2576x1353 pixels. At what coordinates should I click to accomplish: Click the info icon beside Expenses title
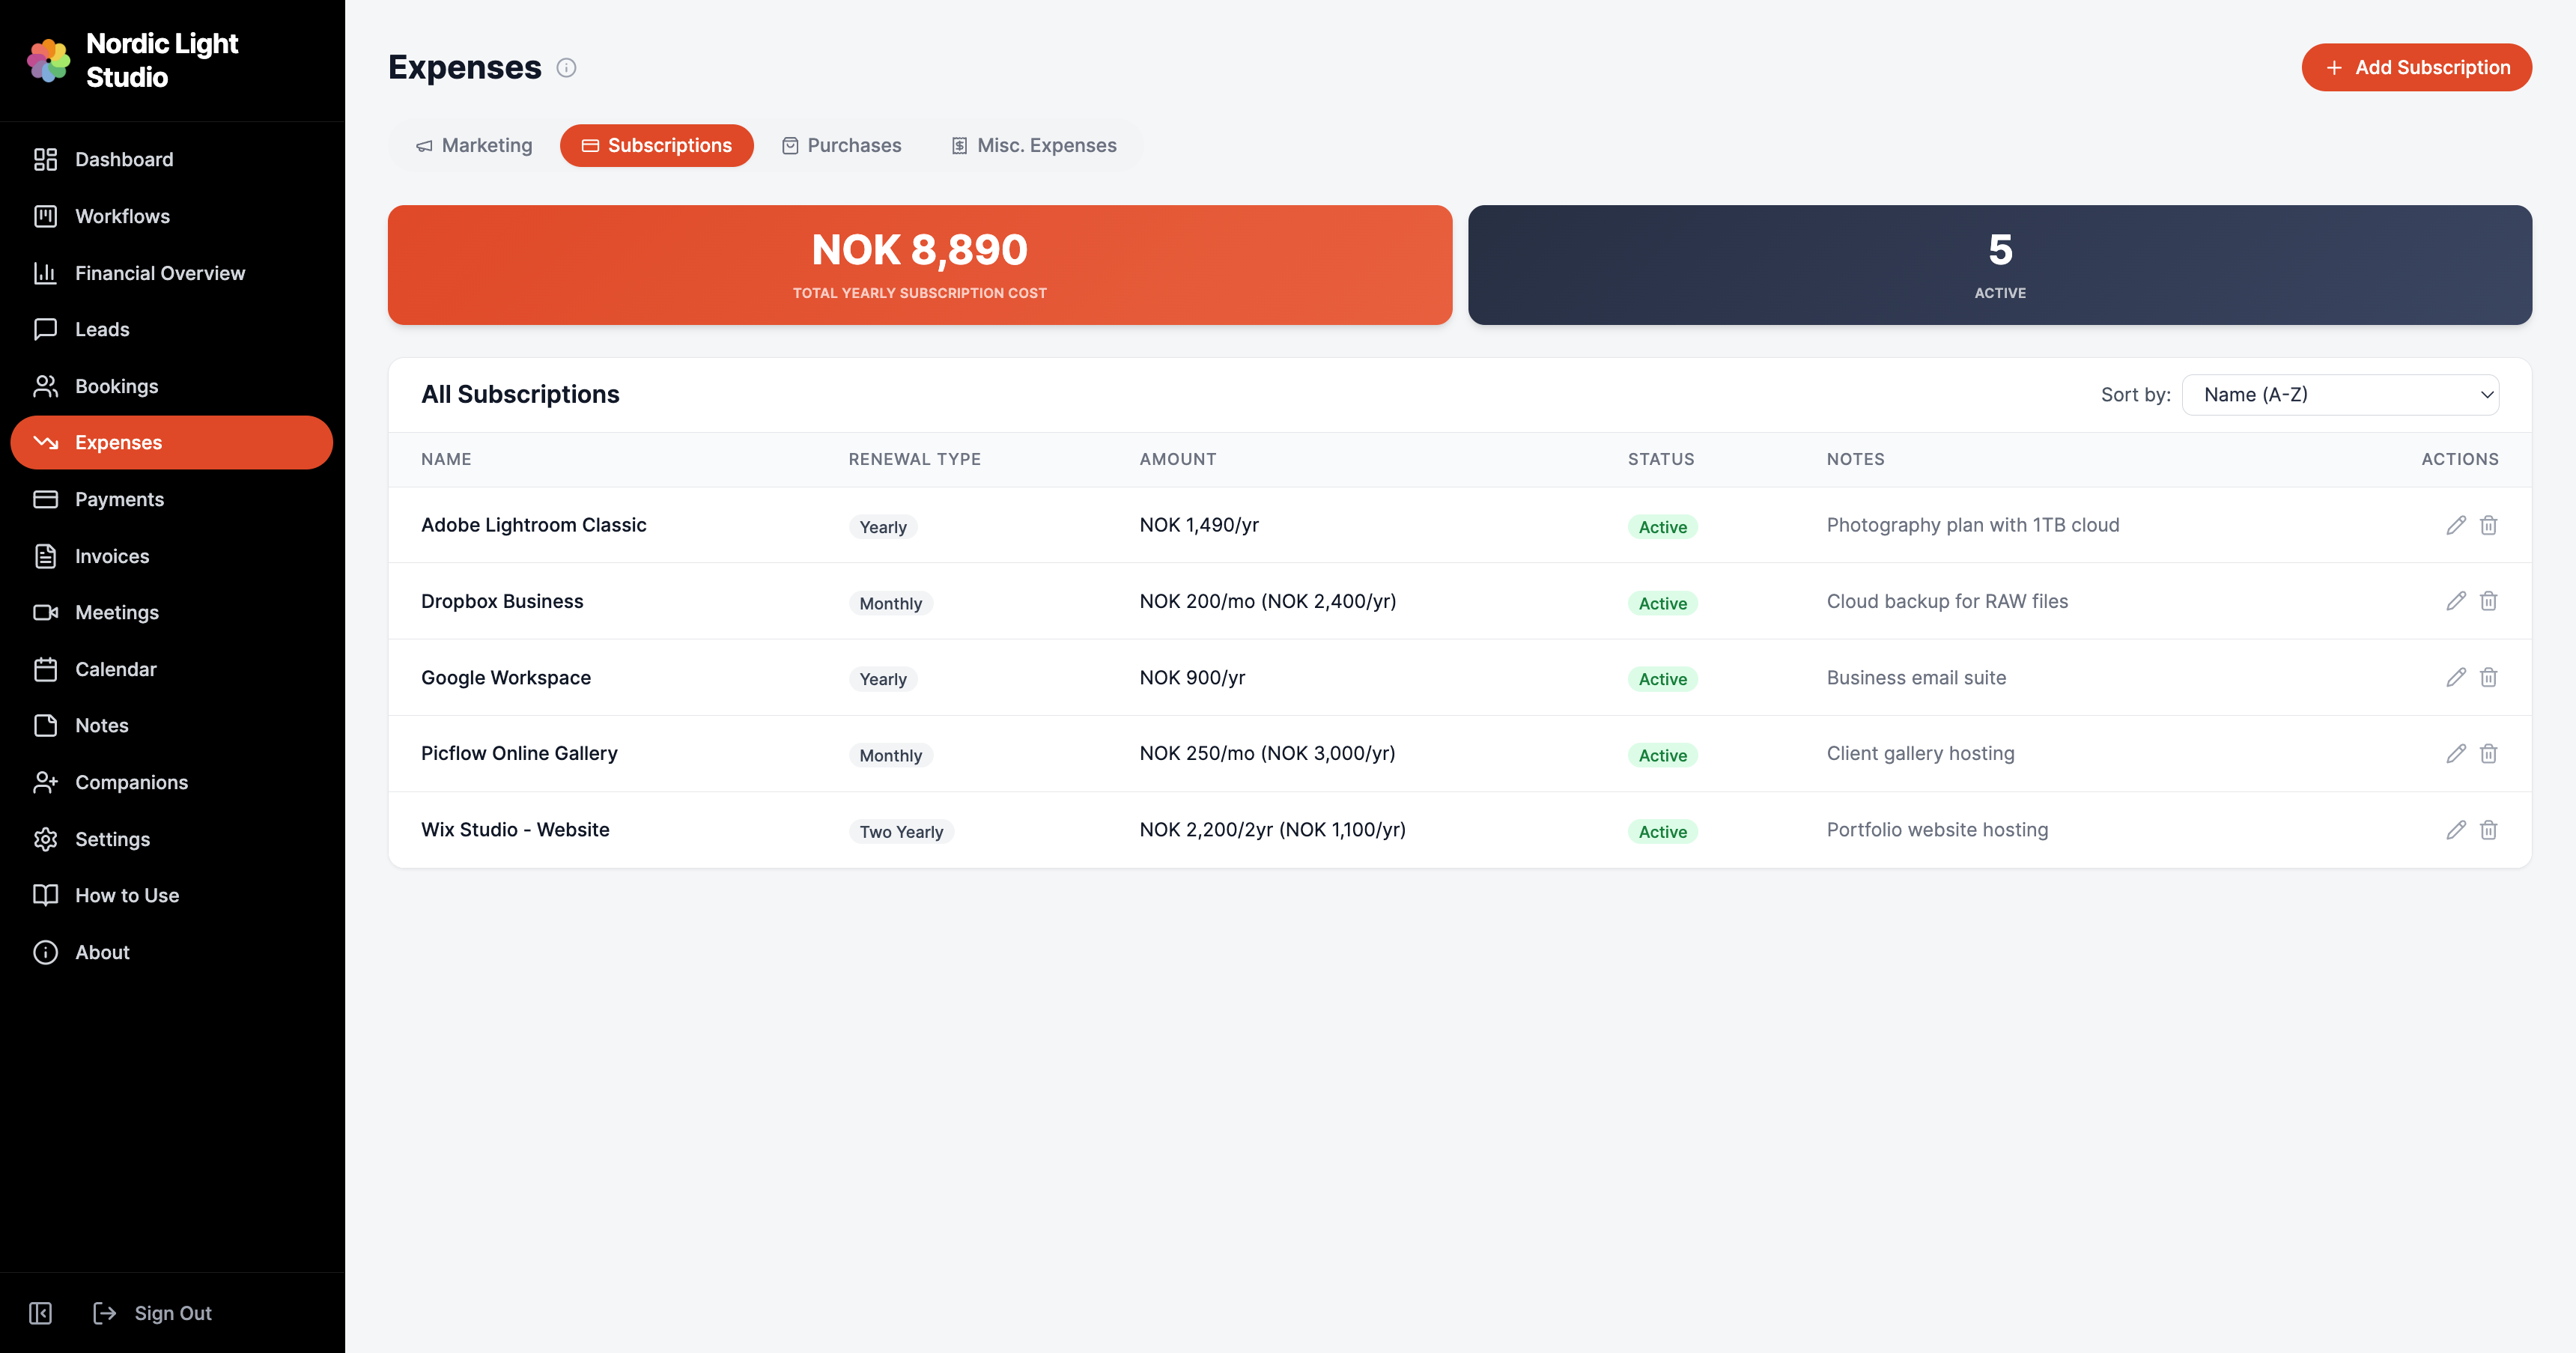(566, 68)
